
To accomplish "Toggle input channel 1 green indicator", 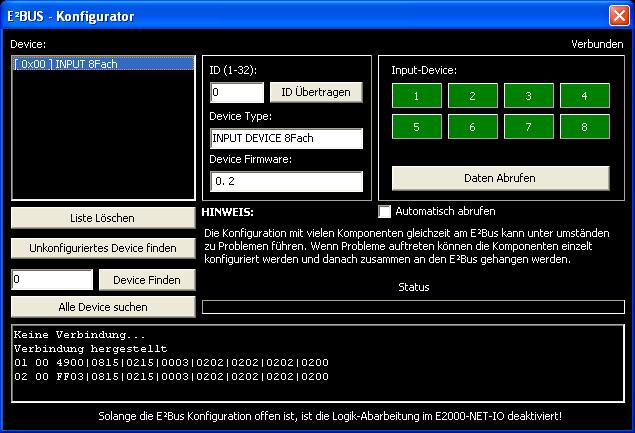I will tap(416, 96).
